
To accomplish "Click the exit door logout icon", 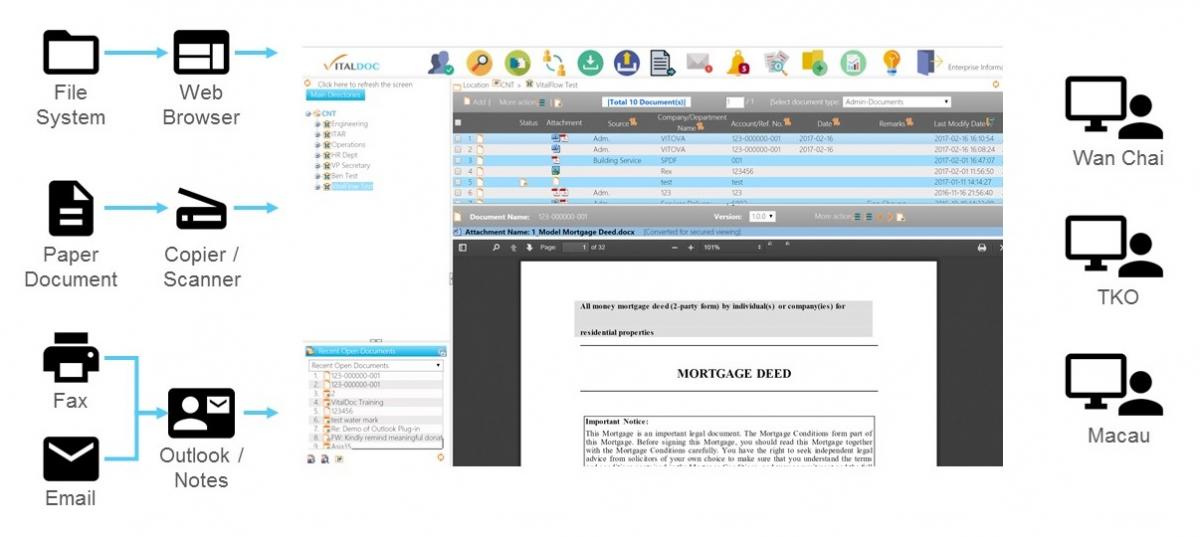I will [x=929, y=62].
